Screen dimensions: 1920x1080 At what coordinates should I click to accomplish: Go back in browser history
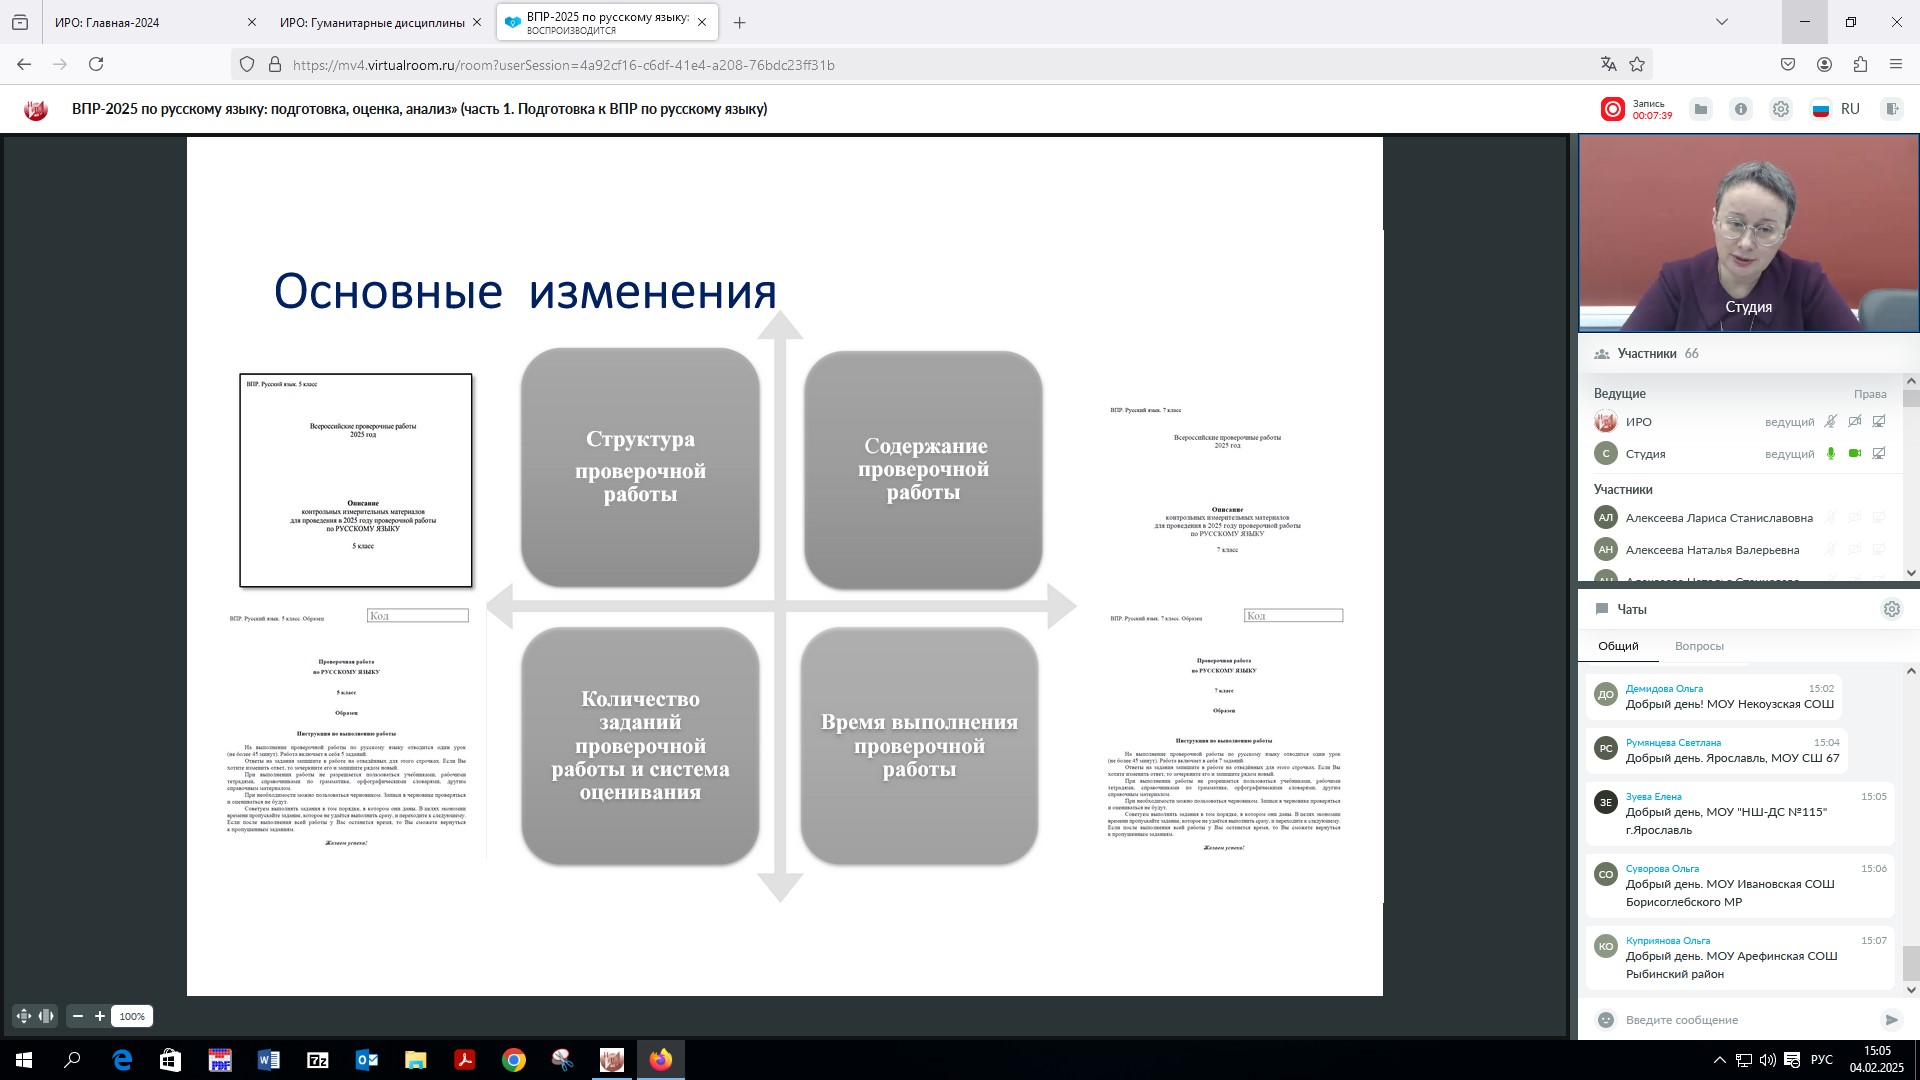24,64
